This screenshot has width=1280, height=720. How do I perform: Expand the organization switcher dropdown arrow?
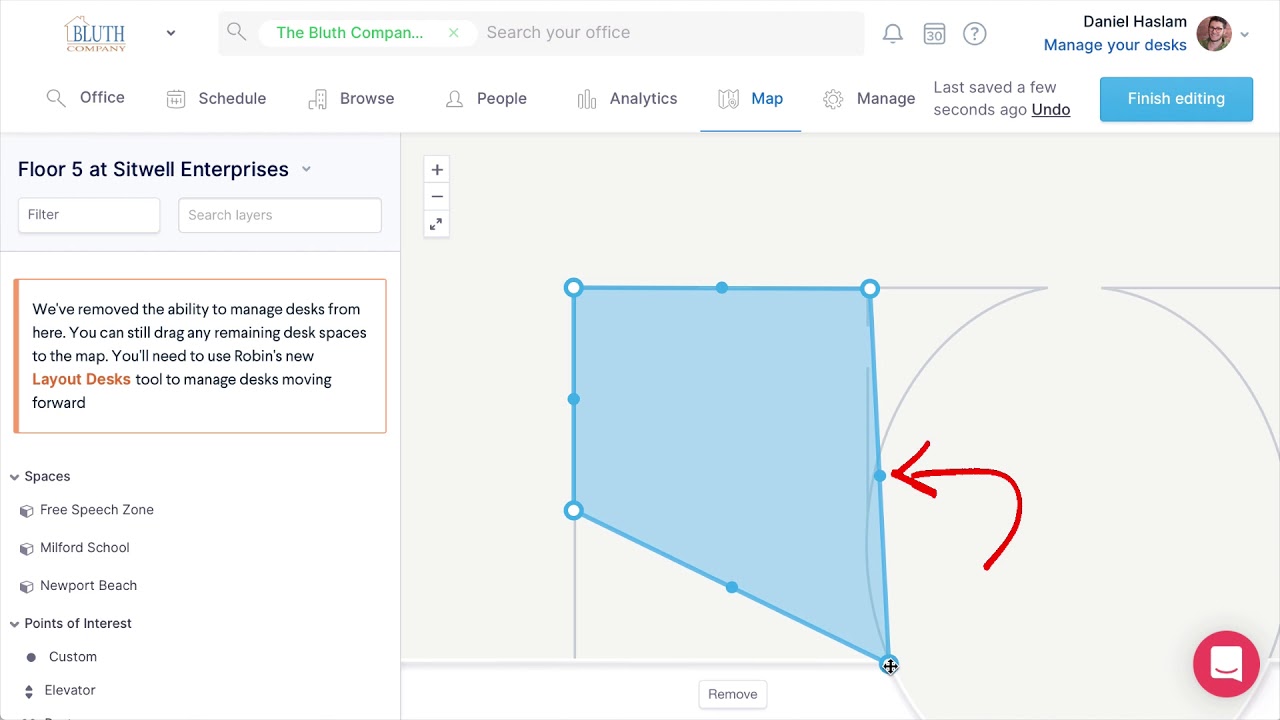point(171,33)
